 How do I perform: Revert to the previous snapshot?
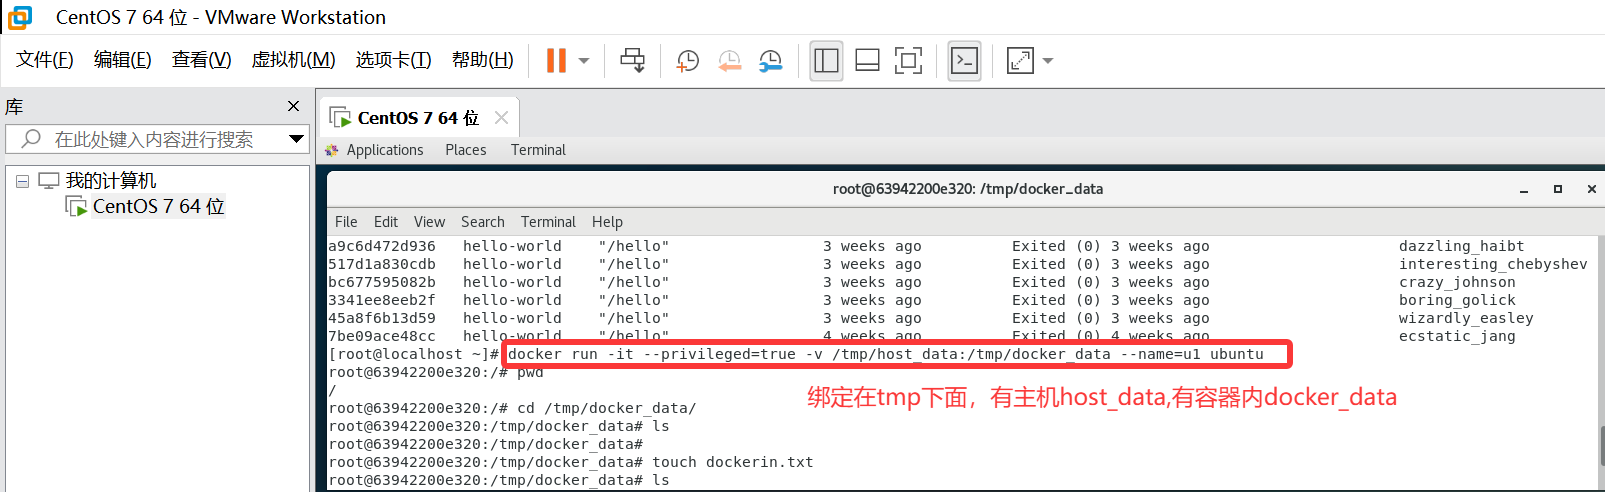(729, 60)
